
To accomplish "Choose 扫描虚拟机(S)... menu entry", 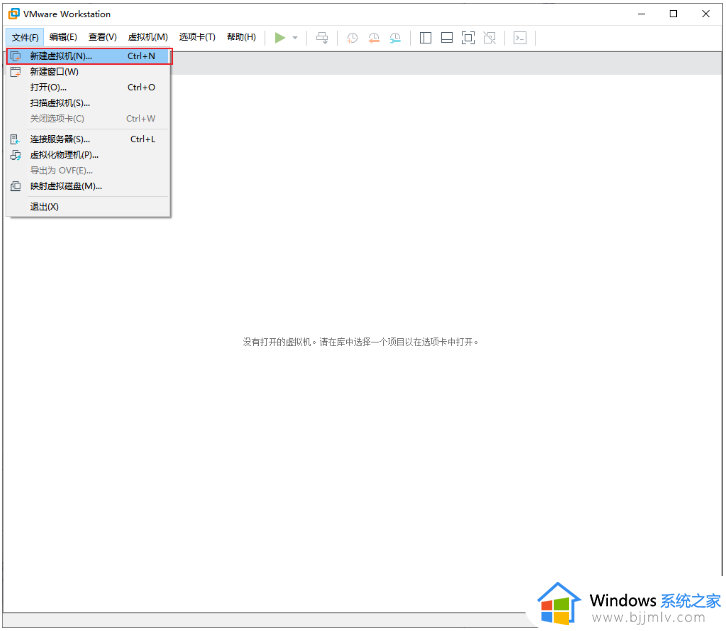I will coord(88,103).
